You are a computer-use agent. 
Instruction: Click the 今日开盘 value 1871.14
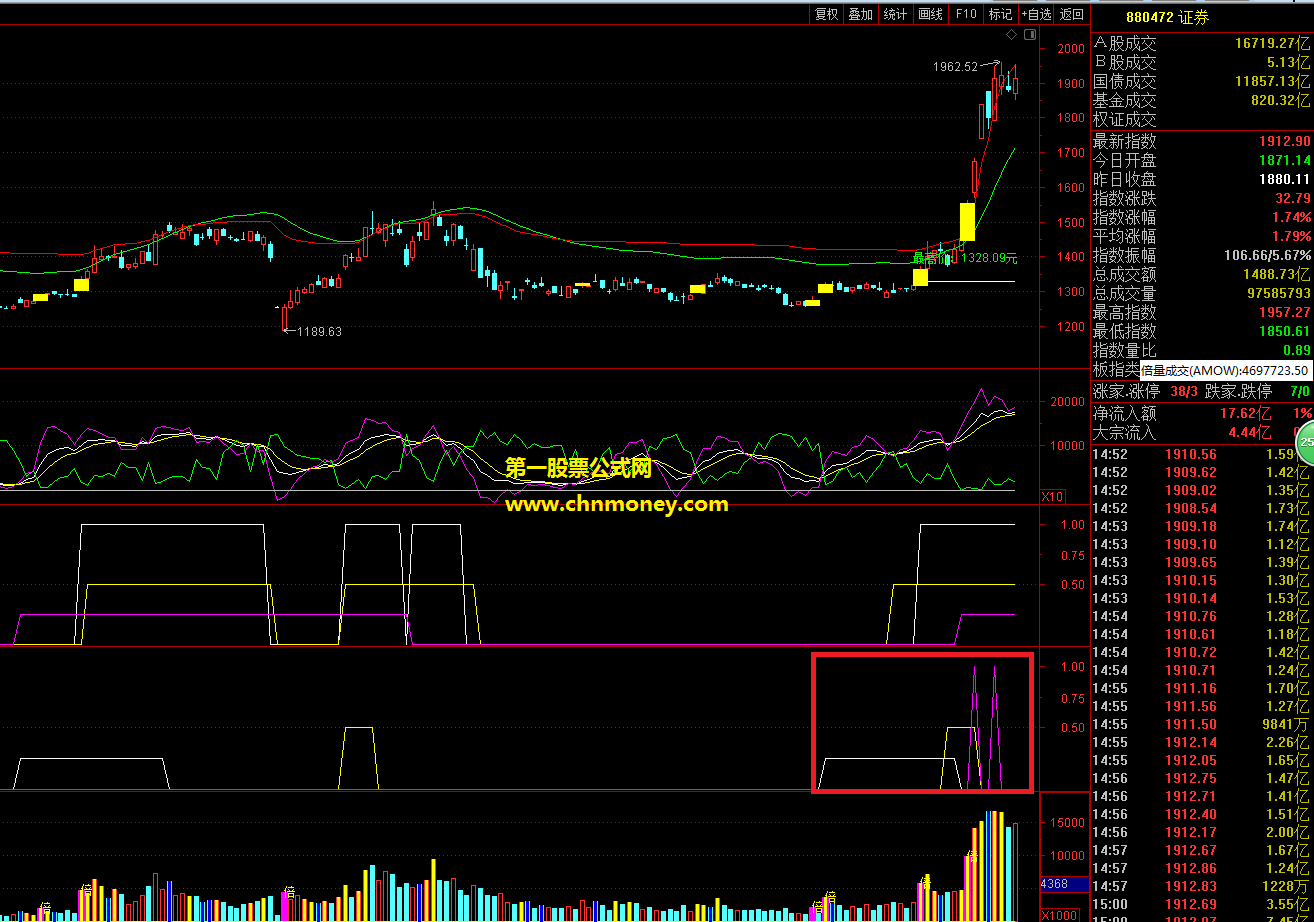click(x=1284, y=160)
